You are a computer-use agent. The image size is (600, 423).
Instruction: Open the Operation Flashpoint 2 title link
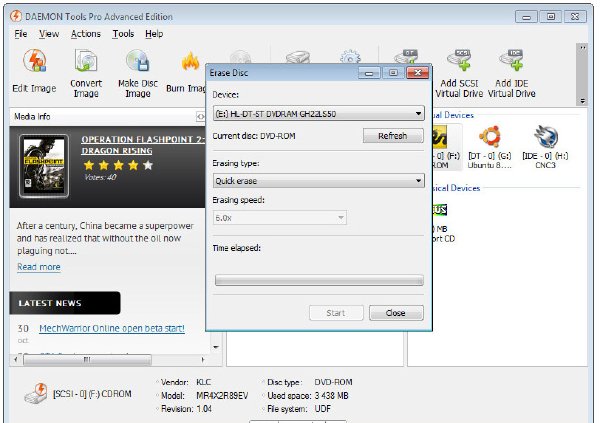pos(143,145)
